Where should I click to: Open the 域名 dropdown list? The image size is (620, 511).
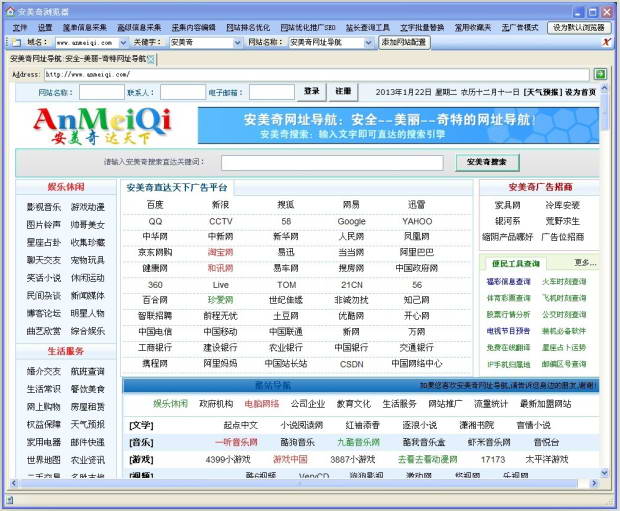(x=126, y=43)
